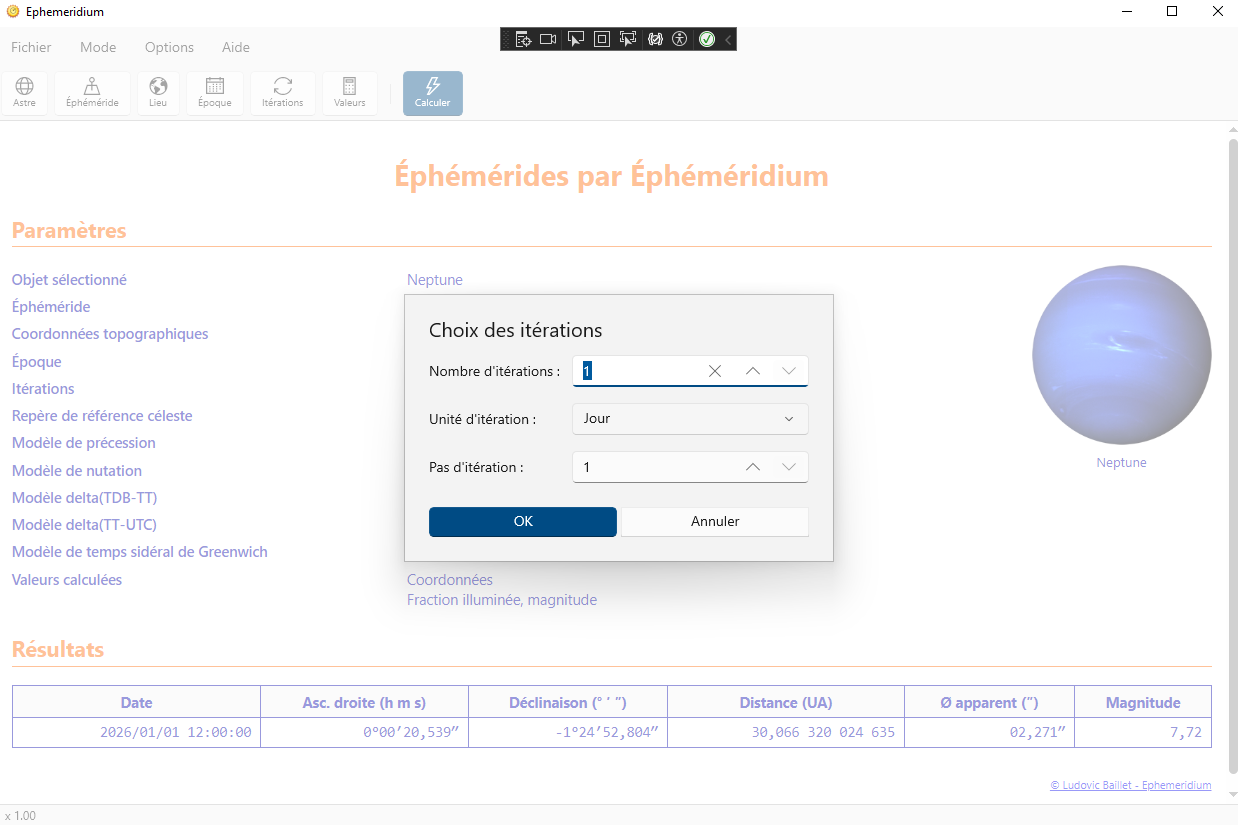Expand the Unité d'itération dropdown
1238x825 pixels.
(690, 419)
